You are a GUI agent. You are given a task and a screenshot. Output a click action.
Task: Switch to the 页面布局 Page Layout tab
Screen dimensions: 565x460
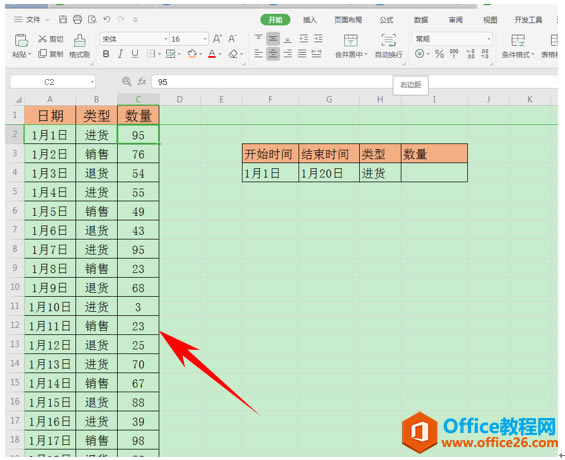pos(348,20)
